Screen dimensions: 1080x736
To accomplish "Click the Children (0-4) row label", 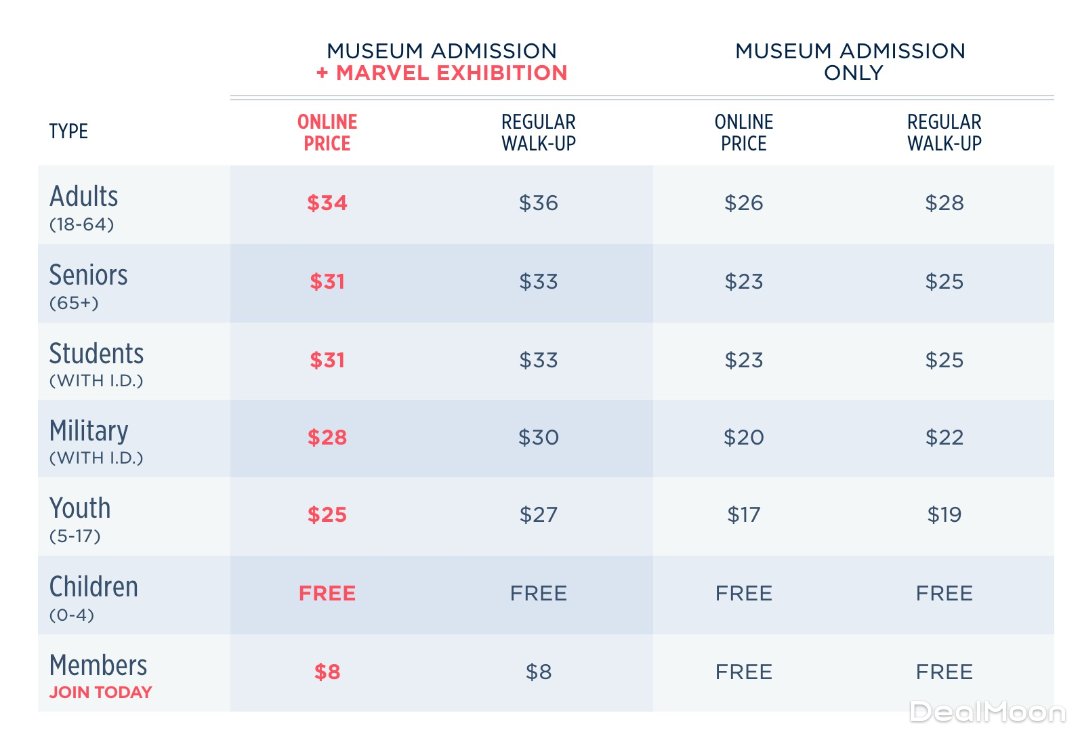I will click(94, 597).
